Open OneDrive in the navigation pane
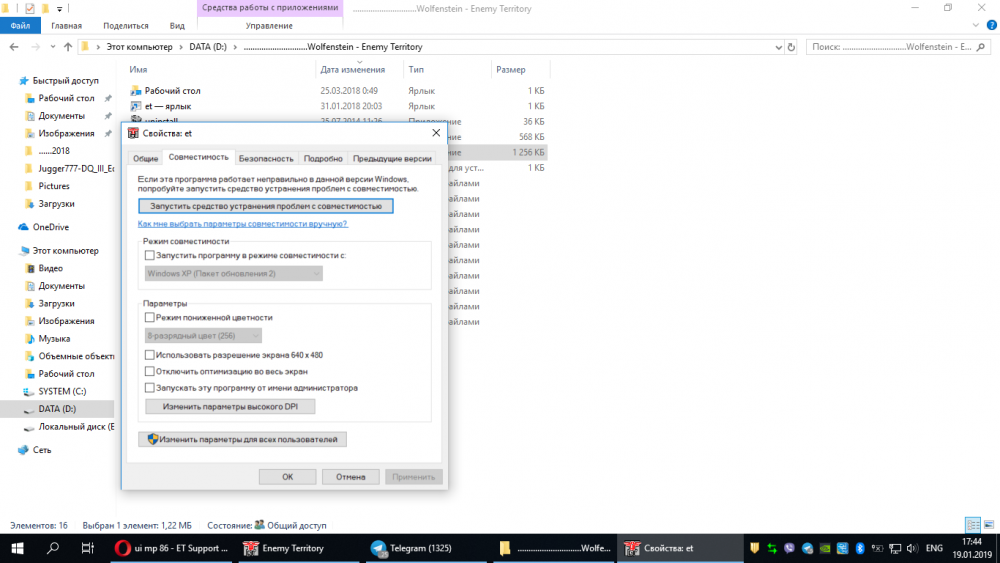Viewport: 1000px width, 563px height. pos(50,227)
